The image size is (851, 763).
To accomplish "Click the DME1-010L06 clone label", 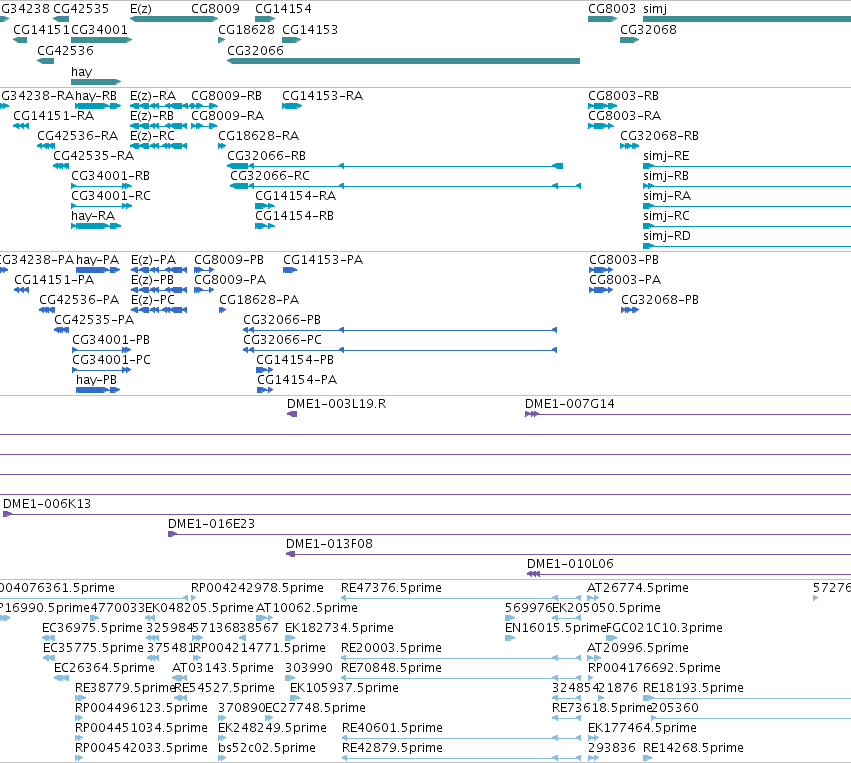I will coord(570,564).
